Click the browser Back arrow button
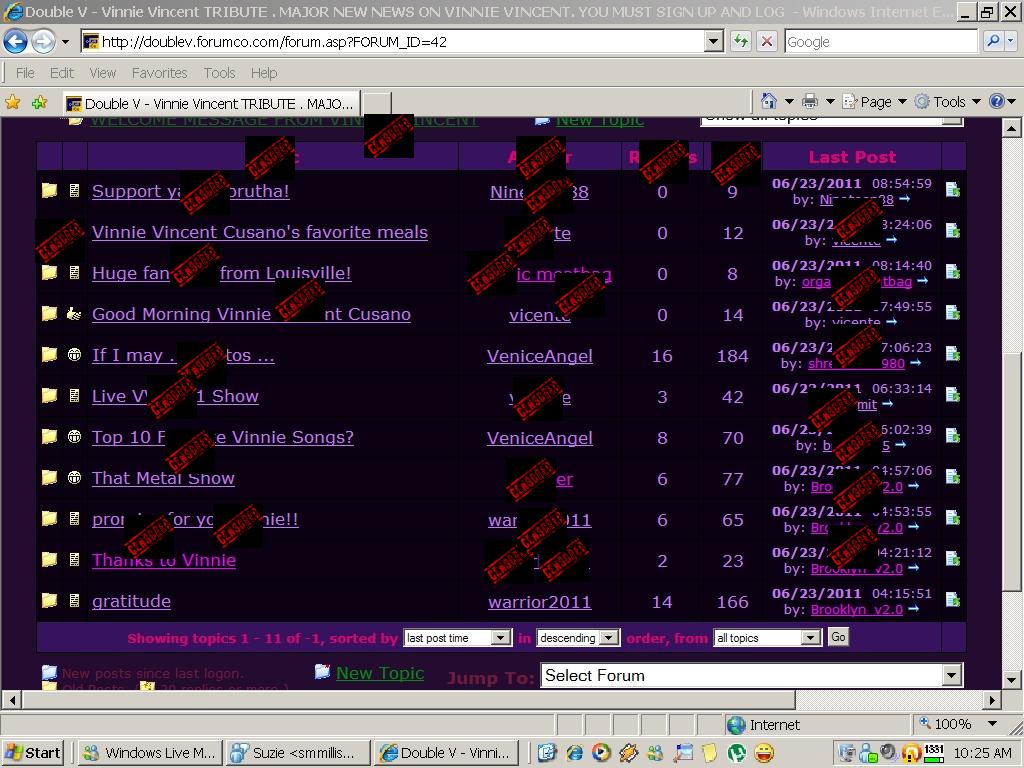Image resolution: width=1024 pixels, height=768 pixels. point(16,42)
